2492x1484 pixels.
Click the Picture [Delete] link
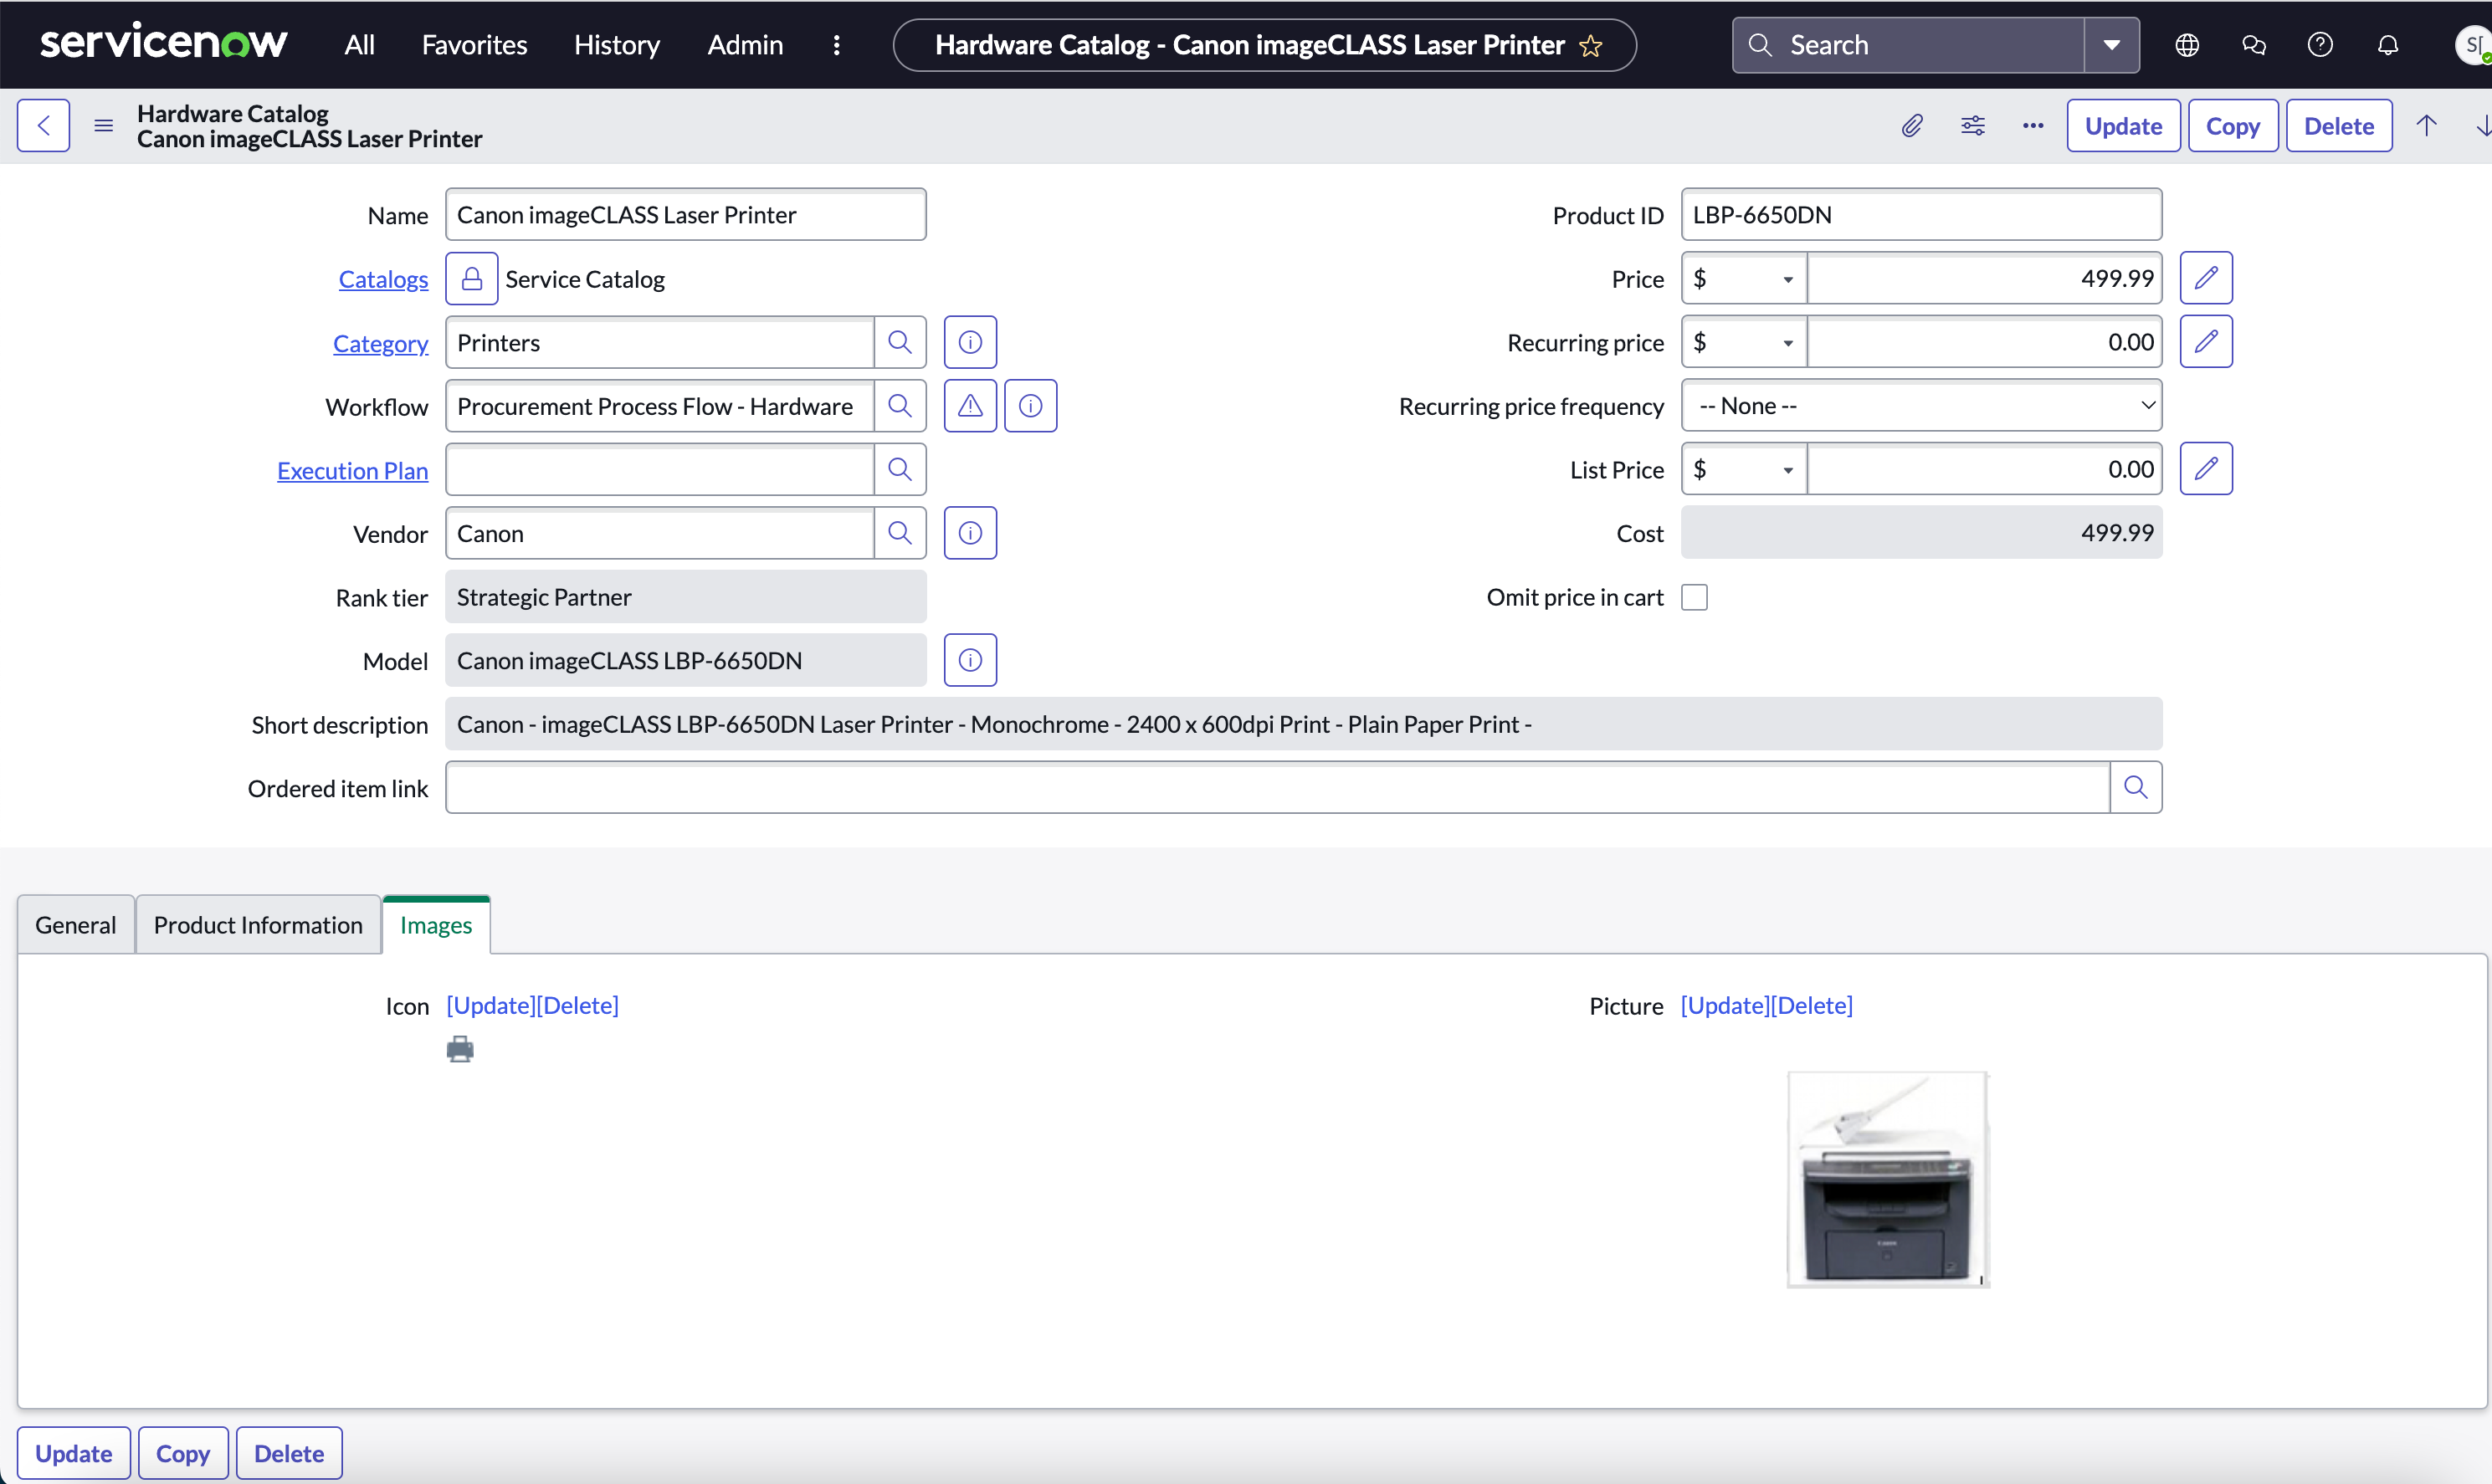(x=1812, y=1006)
